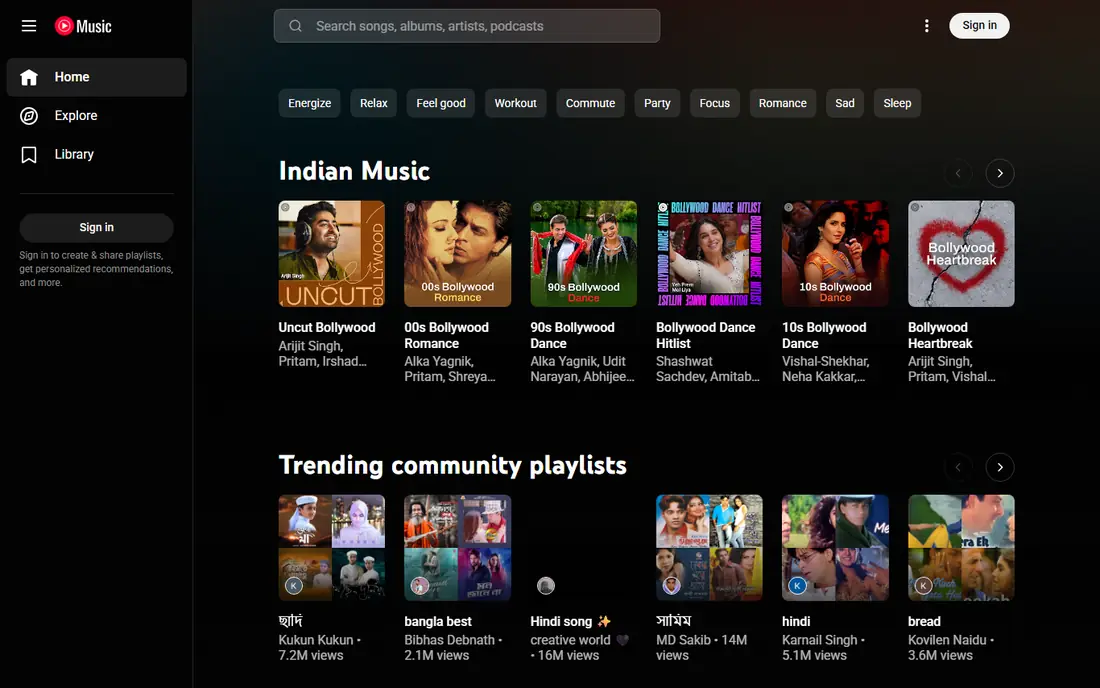Select the Commute mood chip
This screenshot has height=688, width=1100.
click(x=591, y=103)
